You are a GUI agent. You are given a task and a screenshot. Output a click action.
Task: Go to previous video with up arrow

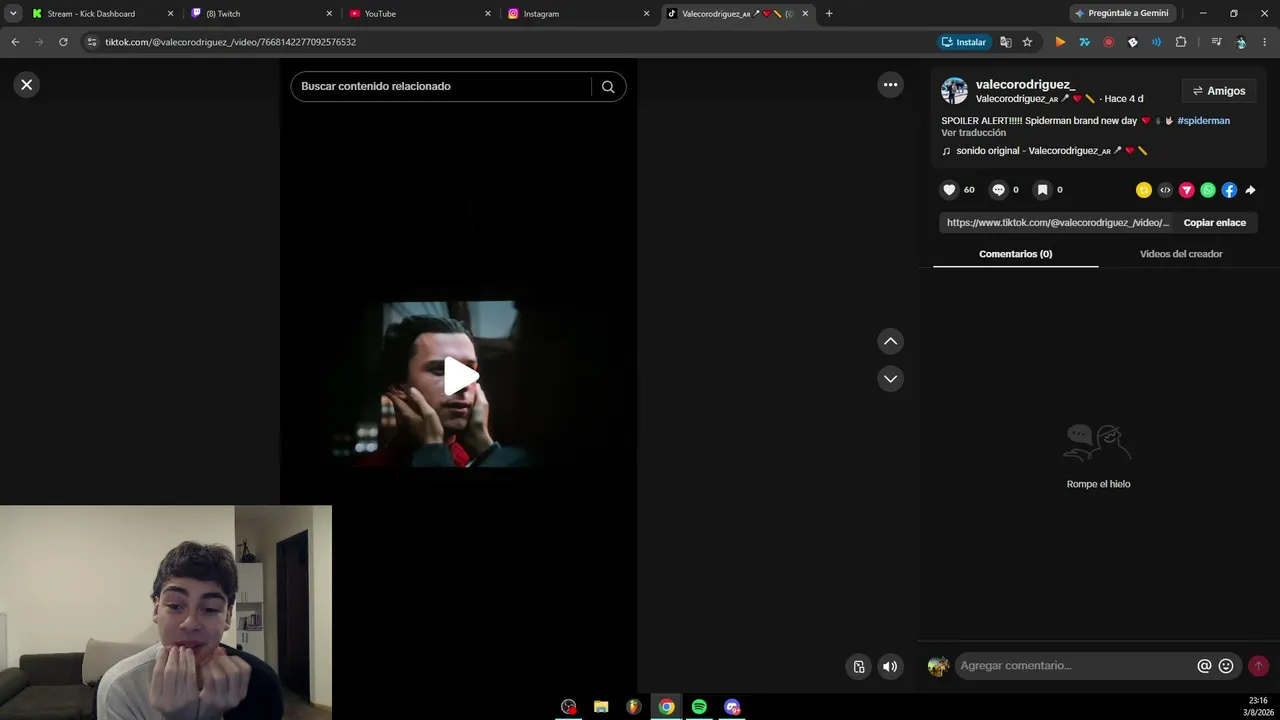click(x=890, y=341)
